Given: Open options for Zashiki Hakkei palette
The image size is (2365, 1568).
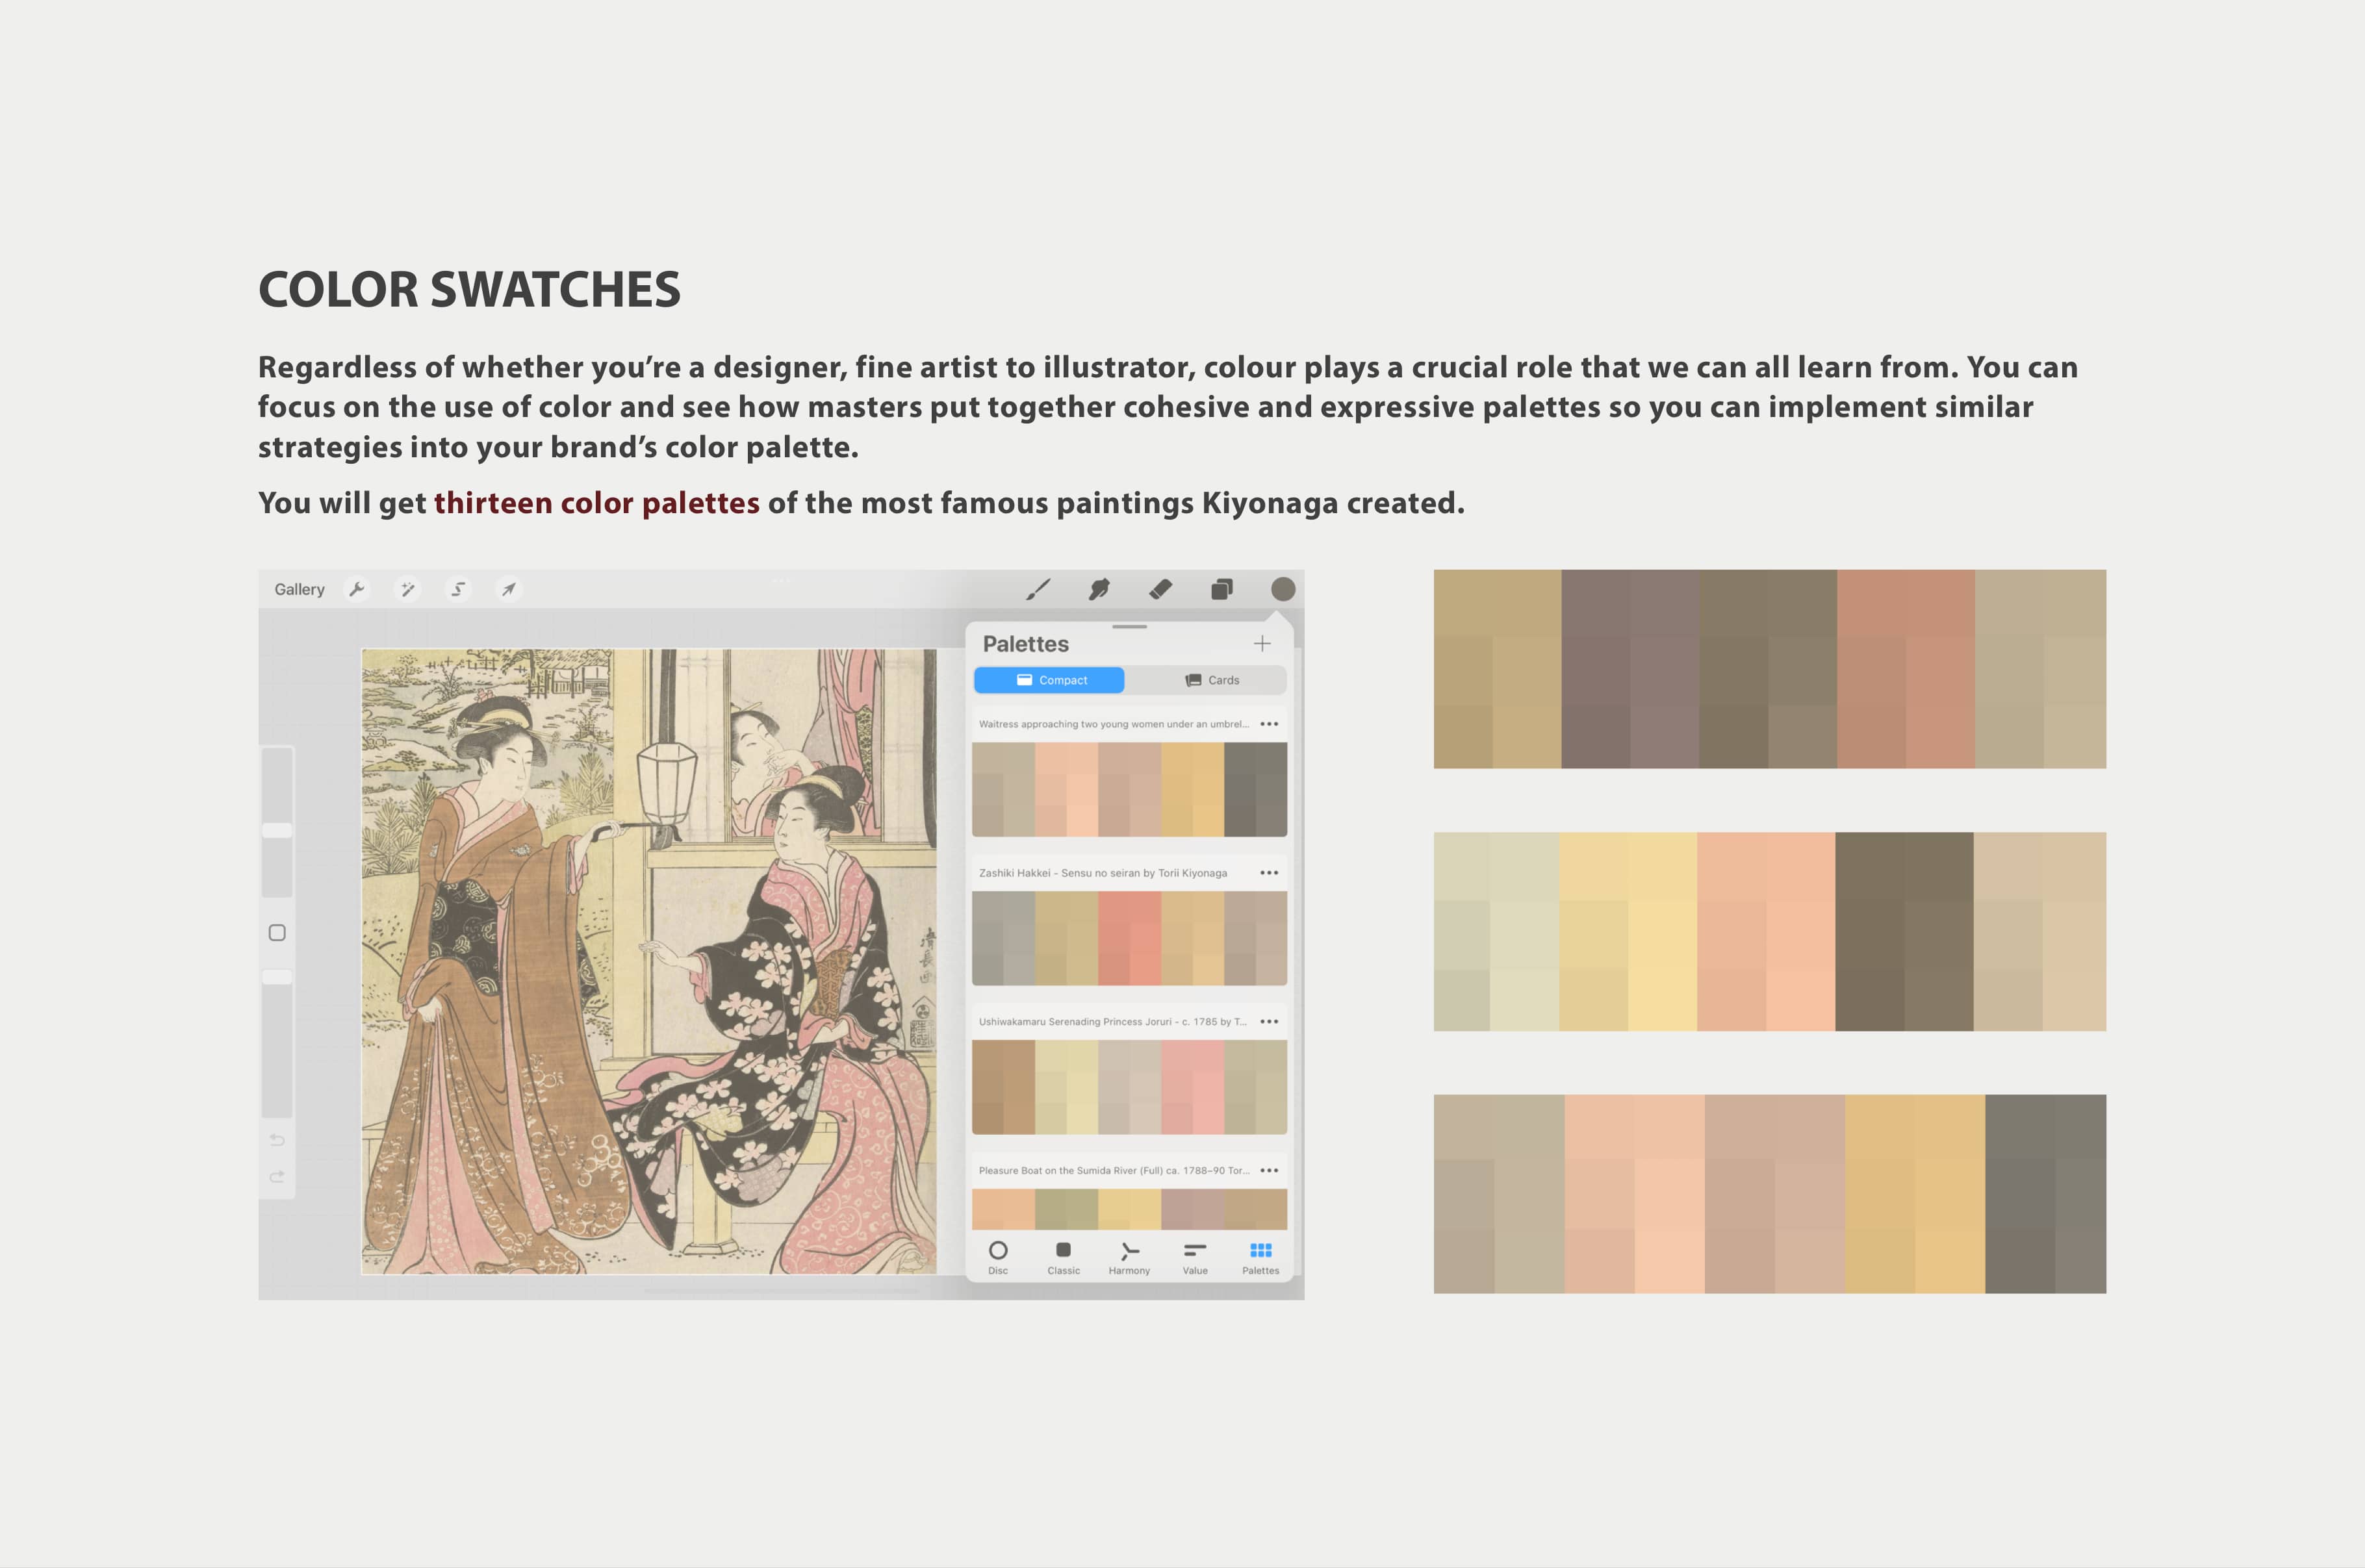Looking at the screenshot, I should [1271, 872].
